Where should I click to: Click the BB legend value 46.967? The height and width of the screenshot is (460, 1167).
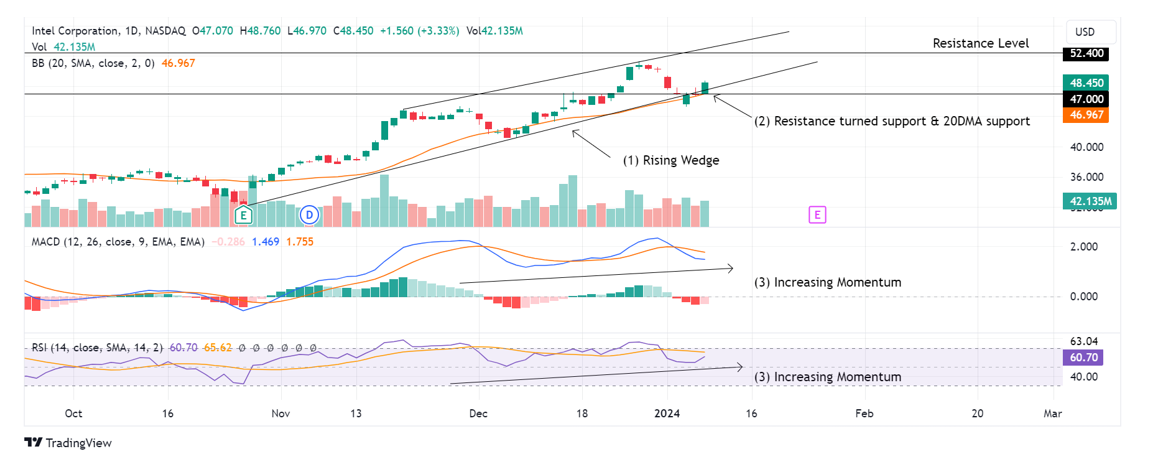click(177, 63)
